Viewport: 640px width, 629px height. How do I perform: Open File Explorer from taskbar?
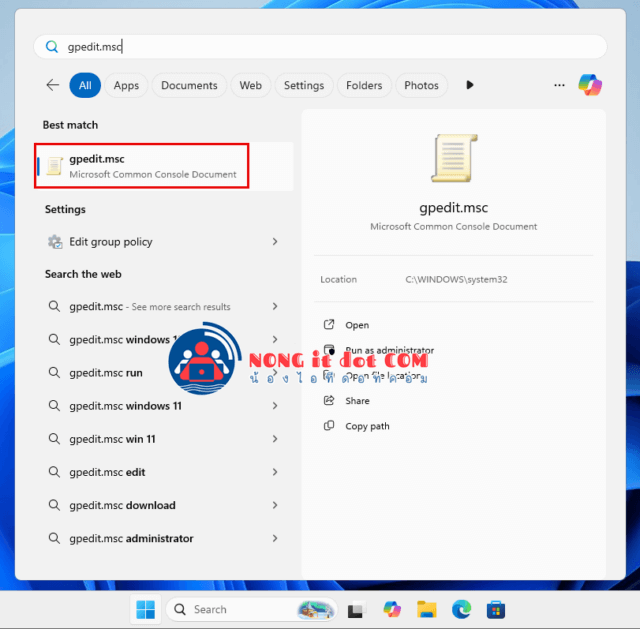point(427,609)
